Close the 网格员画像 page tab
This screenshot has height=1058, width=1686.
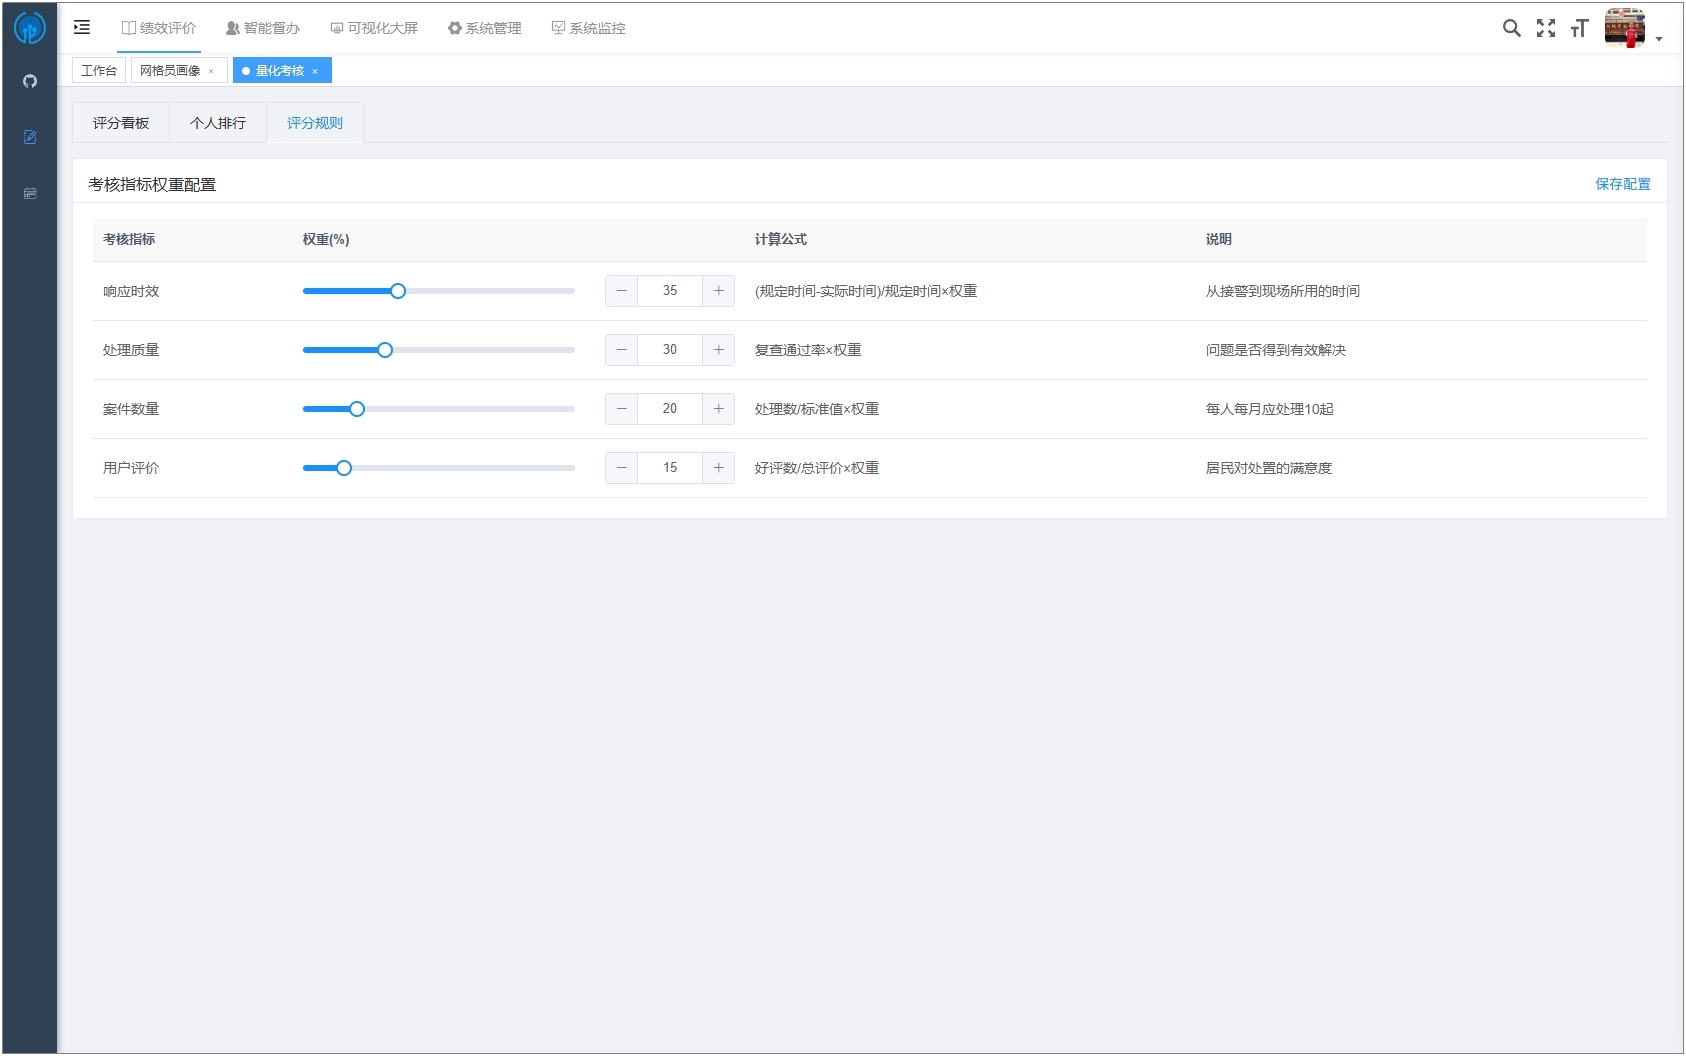click(x=211, y=71)
